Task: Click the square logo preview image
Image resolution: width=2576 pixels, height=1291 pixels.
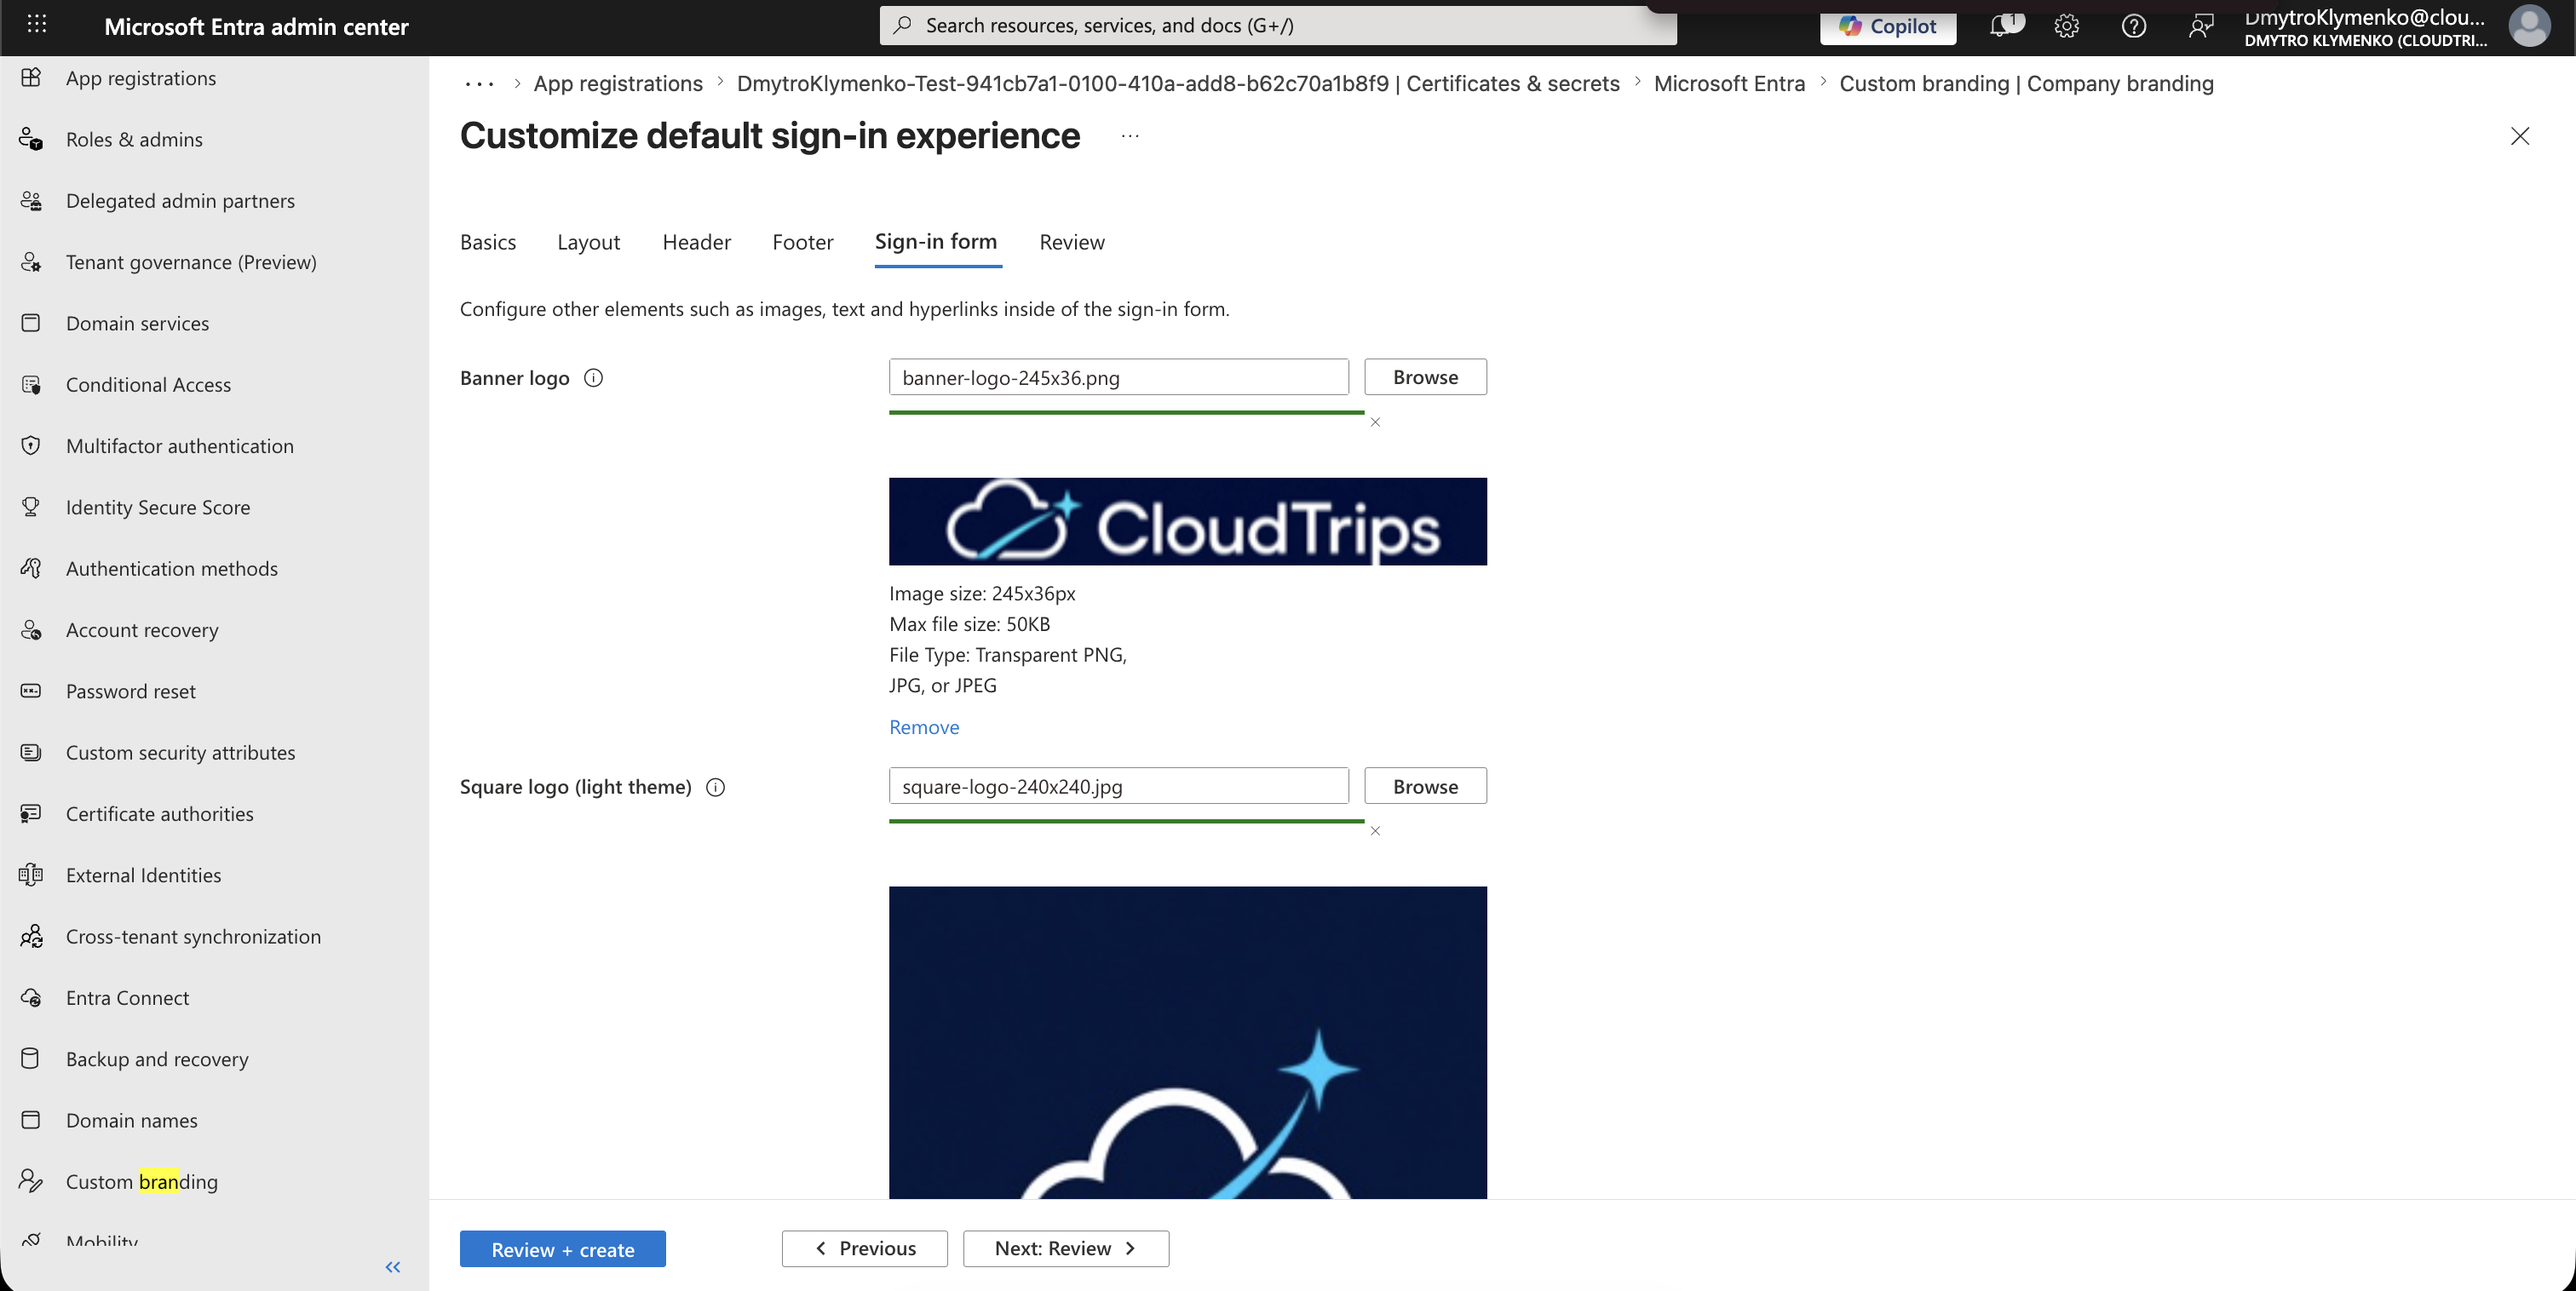Action: tap(1187, 1042)
